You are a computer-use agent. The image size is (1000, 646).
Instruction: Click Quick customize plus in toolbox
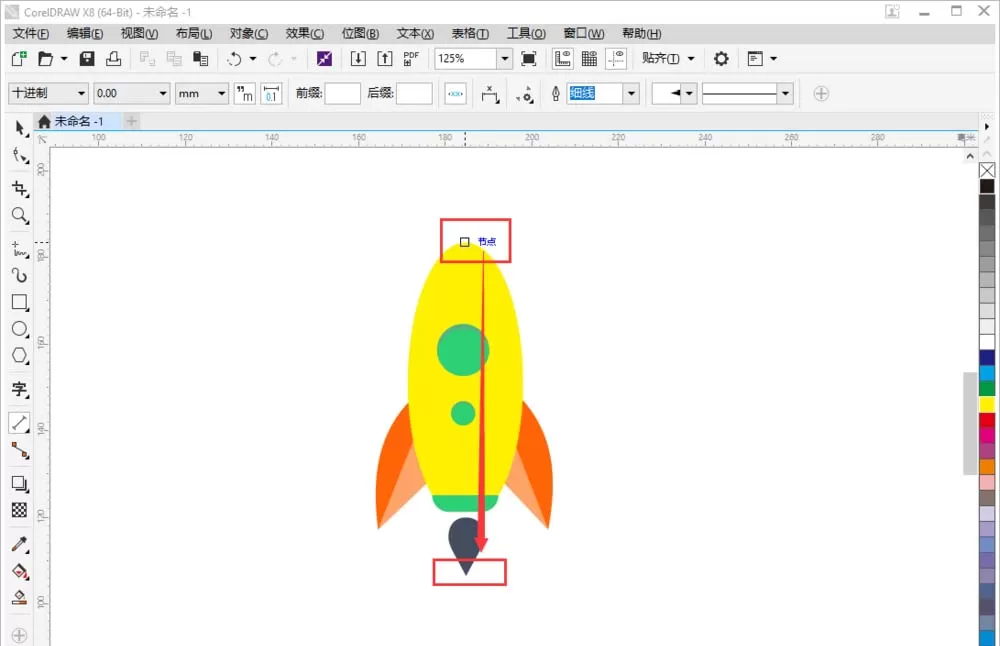point(19,635)
